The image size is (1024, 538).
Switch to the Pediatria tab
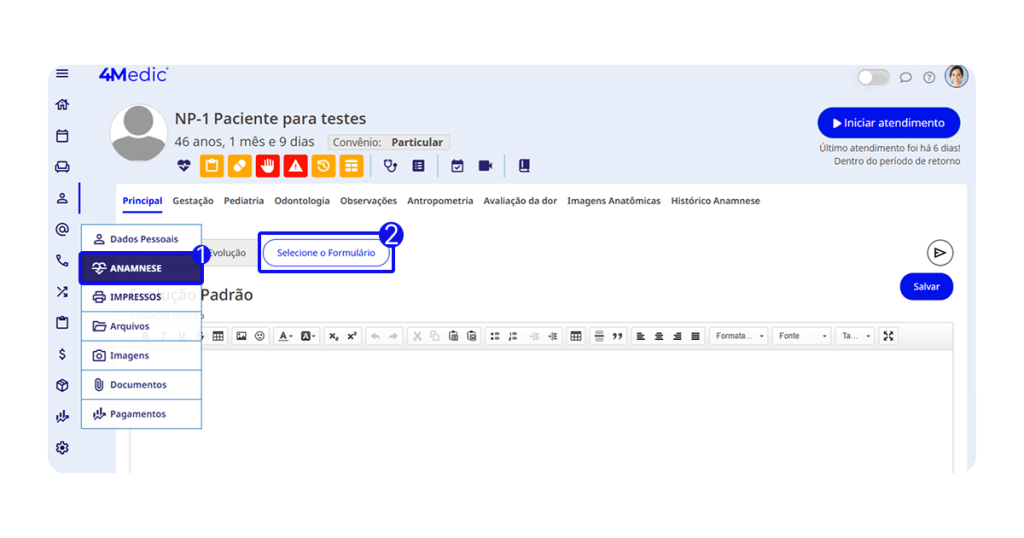(244, 201)
